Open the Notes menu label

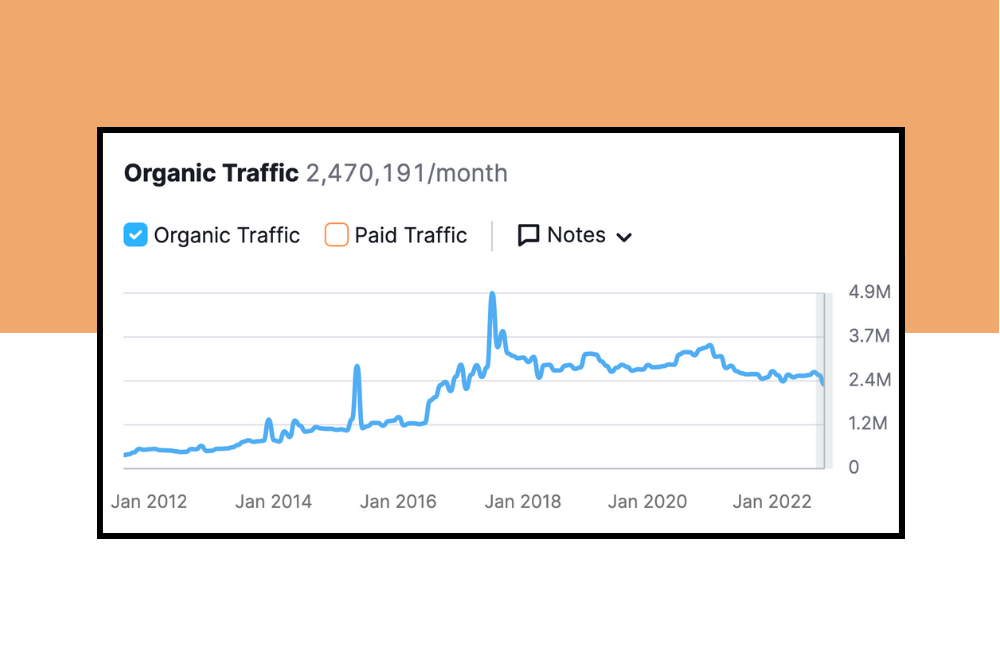click(x=576, y=235)
